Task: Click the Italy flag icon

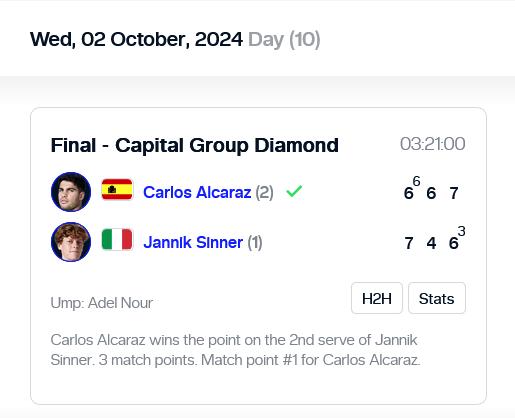Action: (117, 239)
